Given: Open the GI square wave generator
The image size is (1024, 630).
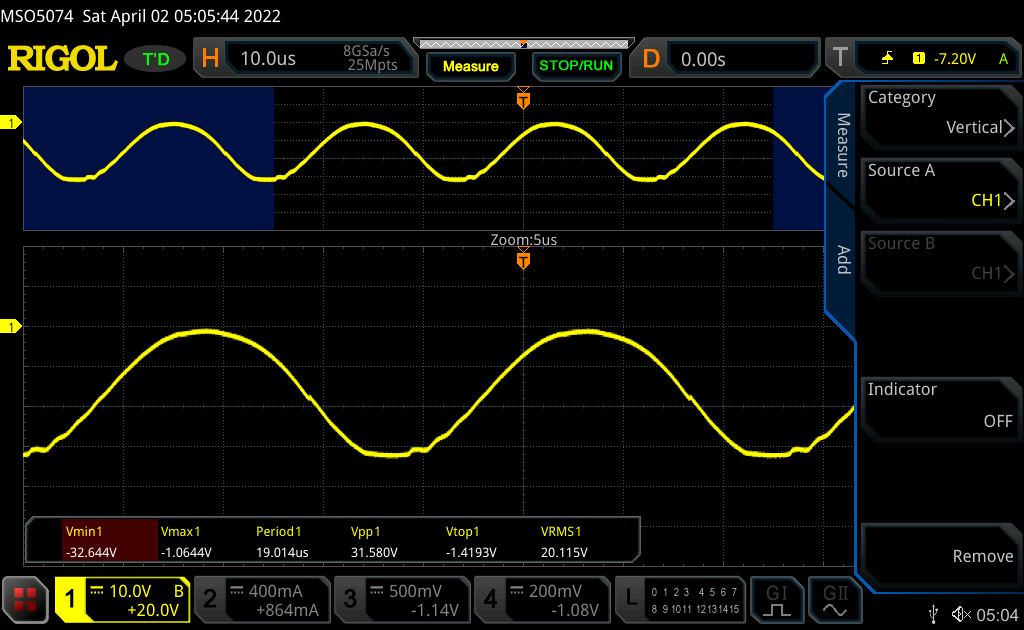Looking at the screenshot, I should click(776, 600).
